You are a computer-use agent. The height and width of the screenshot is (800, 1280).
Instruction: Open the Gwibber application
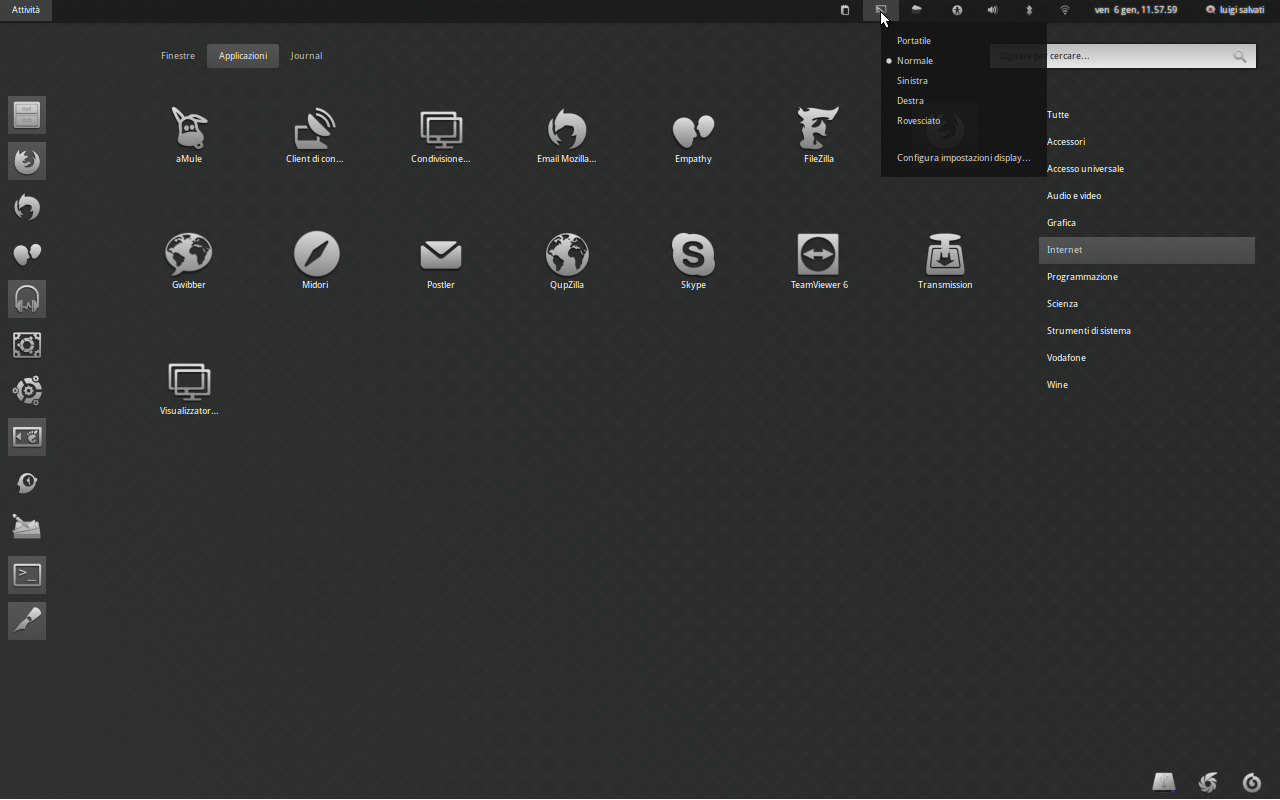coord(189,261)
